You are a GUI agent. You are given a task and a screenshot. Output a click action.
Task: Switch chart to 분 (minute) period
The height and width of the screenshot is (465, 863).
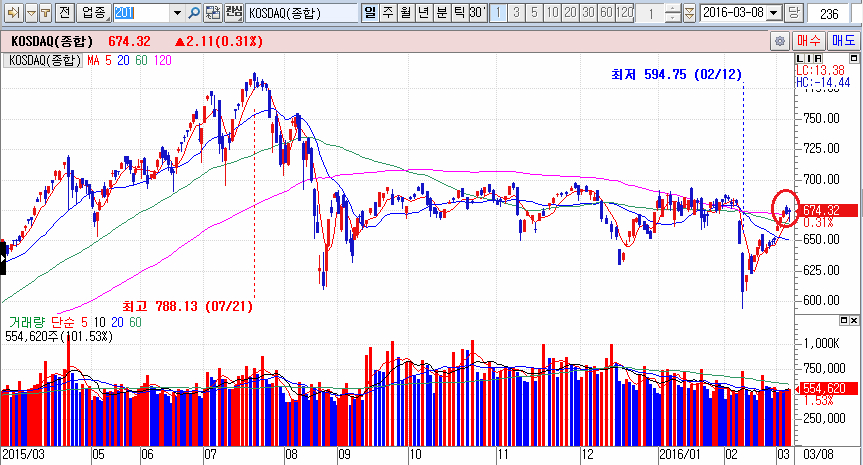coord(441,13)
